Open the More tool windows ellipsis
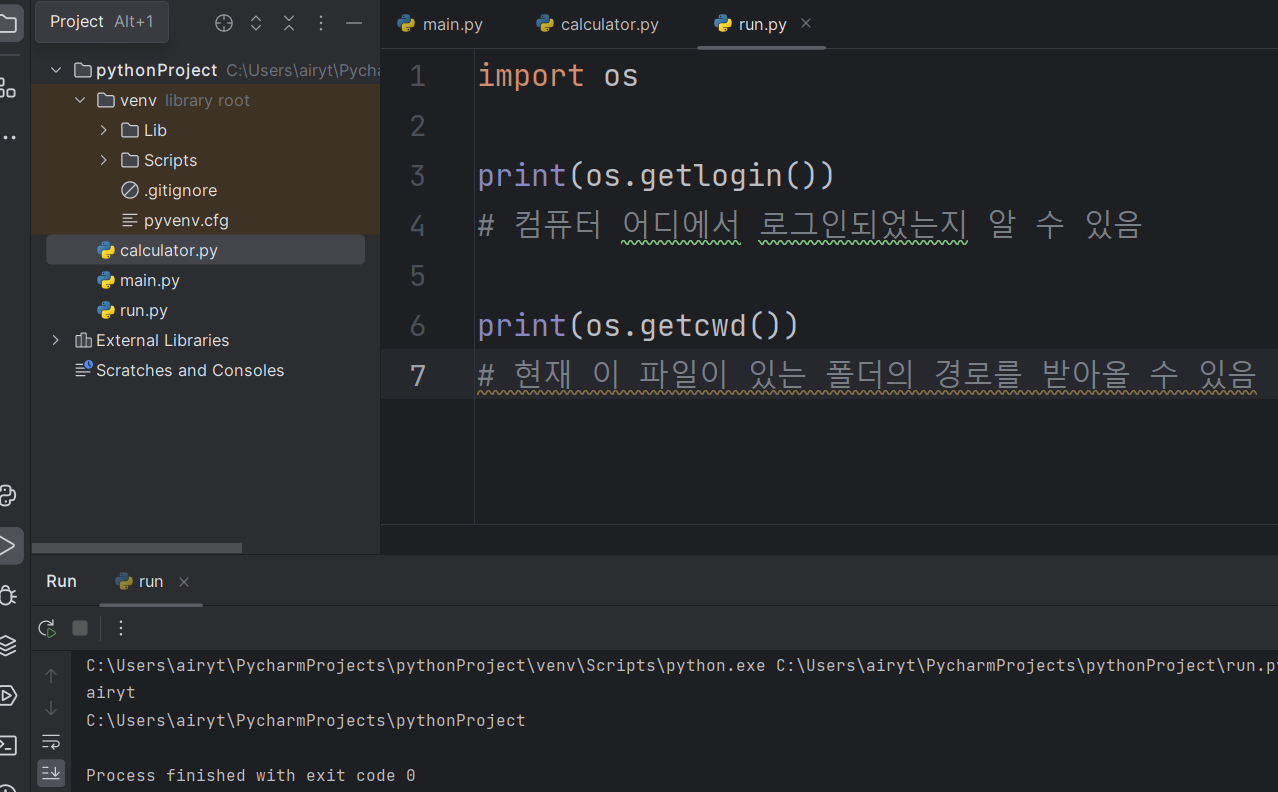 7,136
